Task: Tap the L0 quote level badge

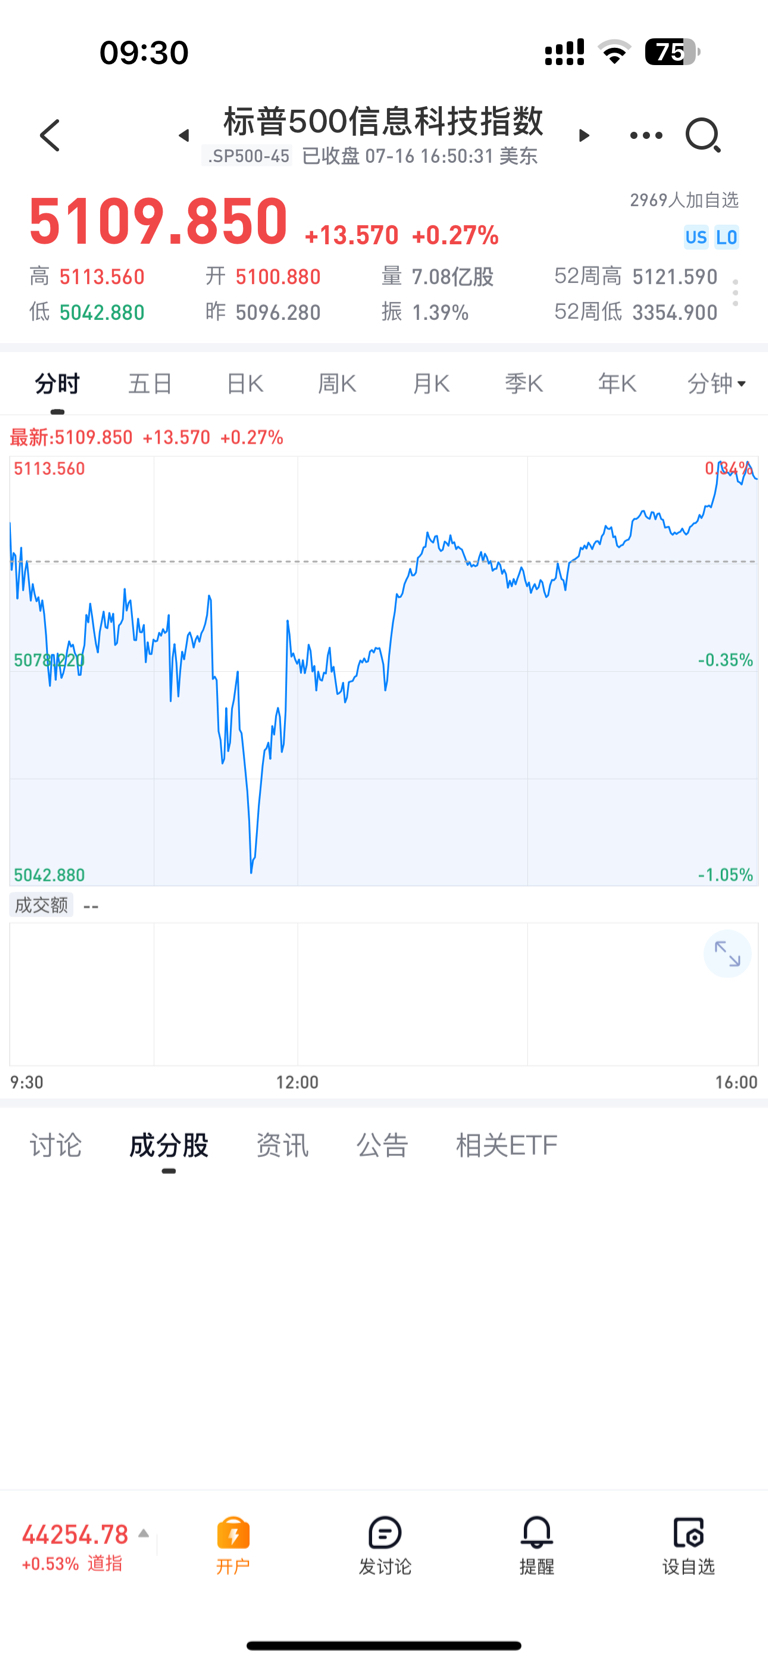Action: click(x=727, y=237)
